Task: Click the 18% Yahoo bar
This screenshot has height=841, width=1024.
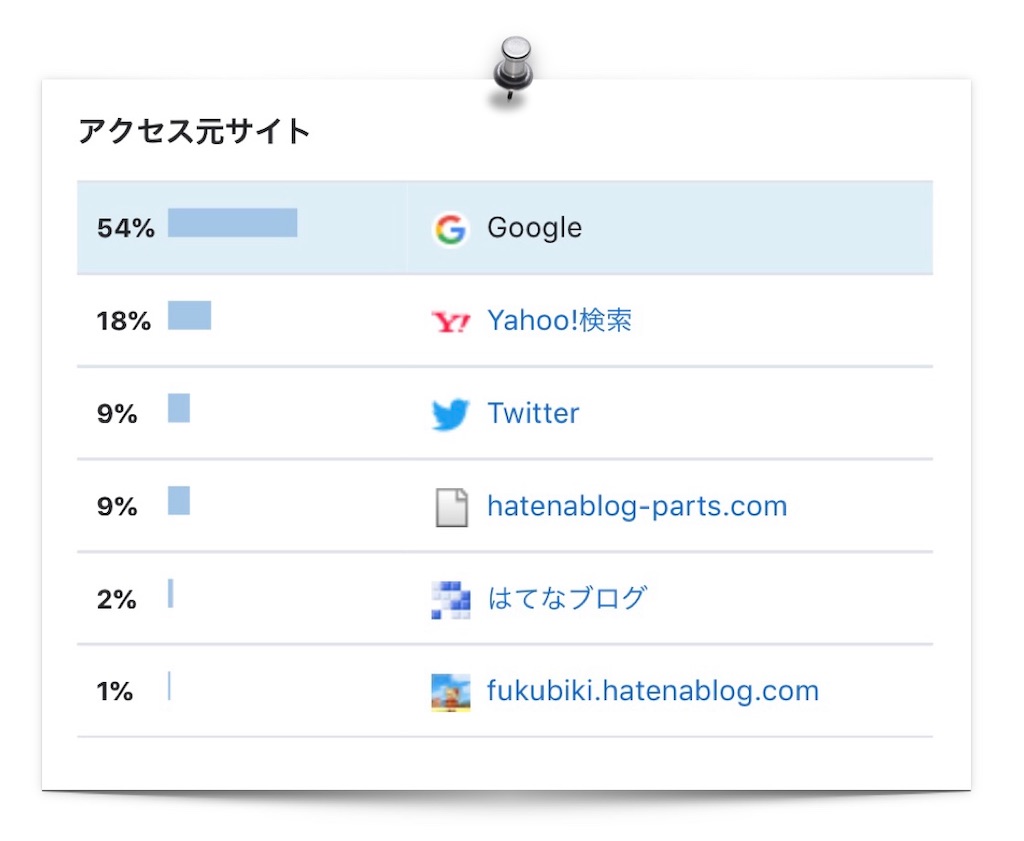Action: pyautogui.click(x=189, y=315)
